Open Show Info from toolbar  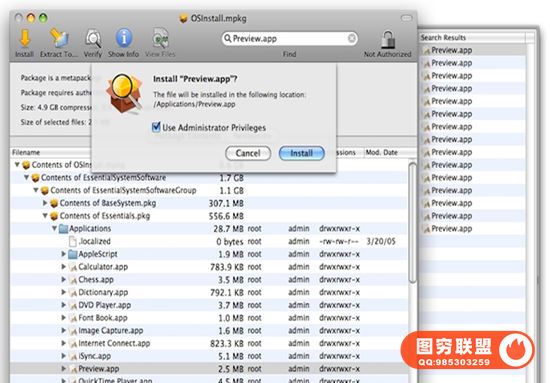pos(124,38)
